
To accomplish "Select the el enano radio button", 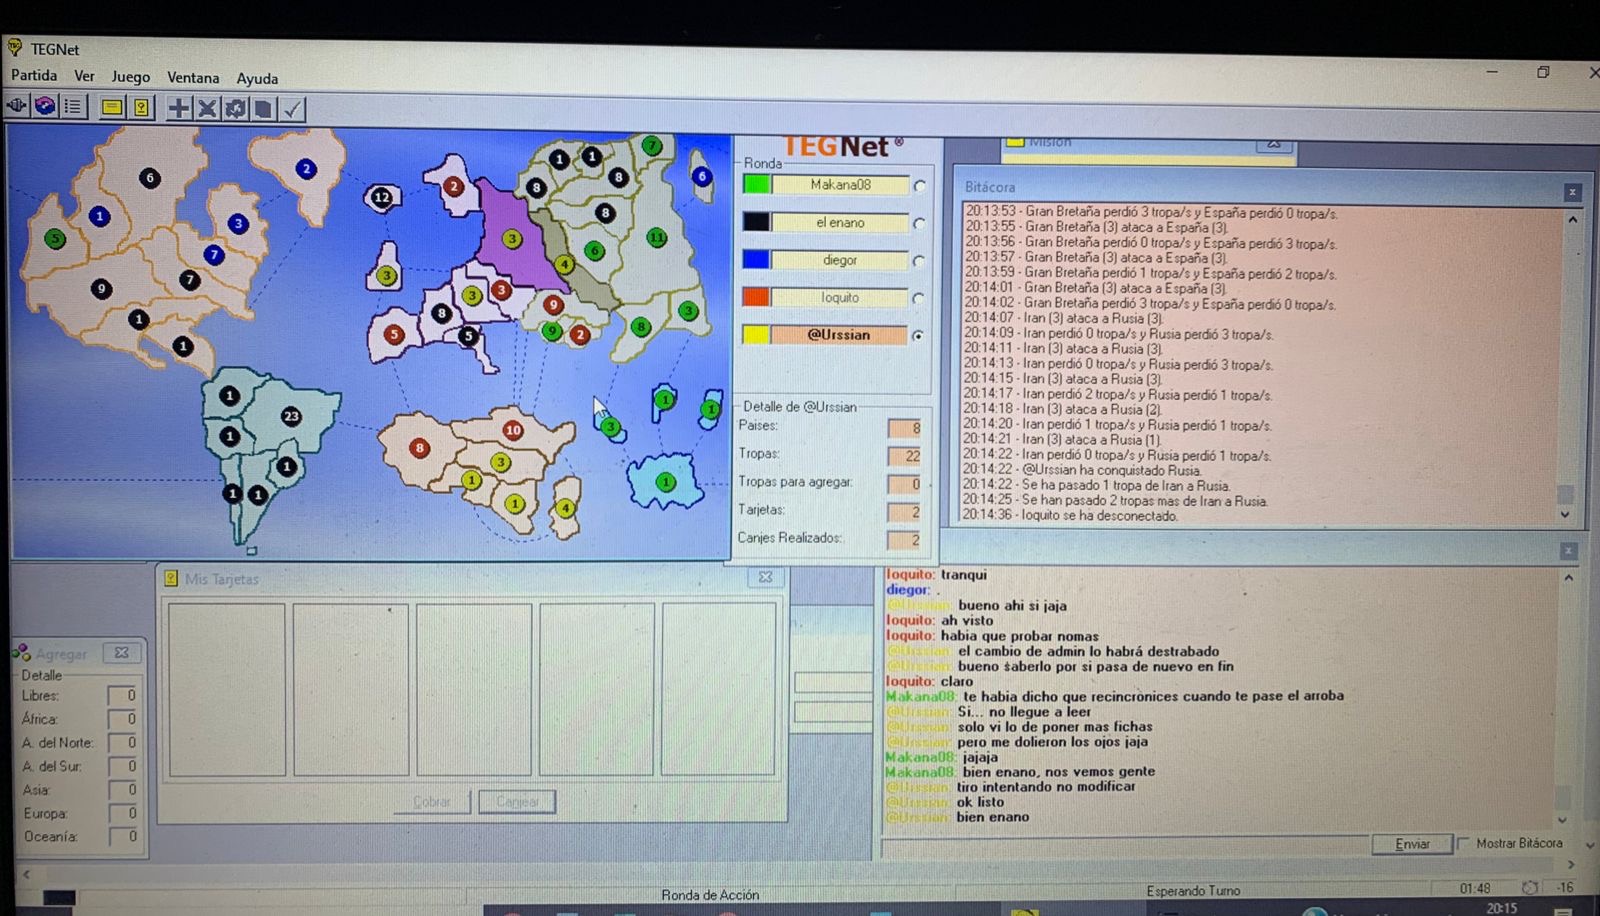I will pyautogui.click(x=919, y=224).
